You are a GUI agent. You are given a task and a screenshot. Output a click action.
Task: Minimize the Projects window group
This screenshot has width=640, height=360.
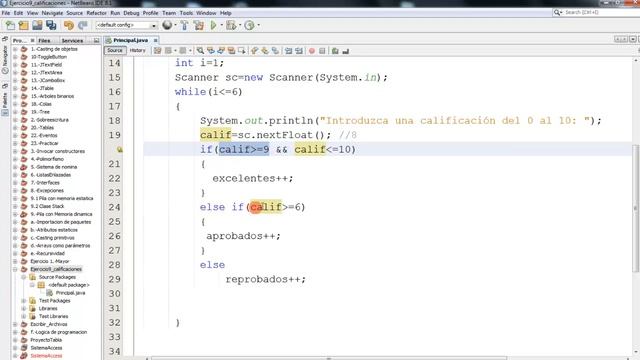pyautogui.click(x=96, y=40)
